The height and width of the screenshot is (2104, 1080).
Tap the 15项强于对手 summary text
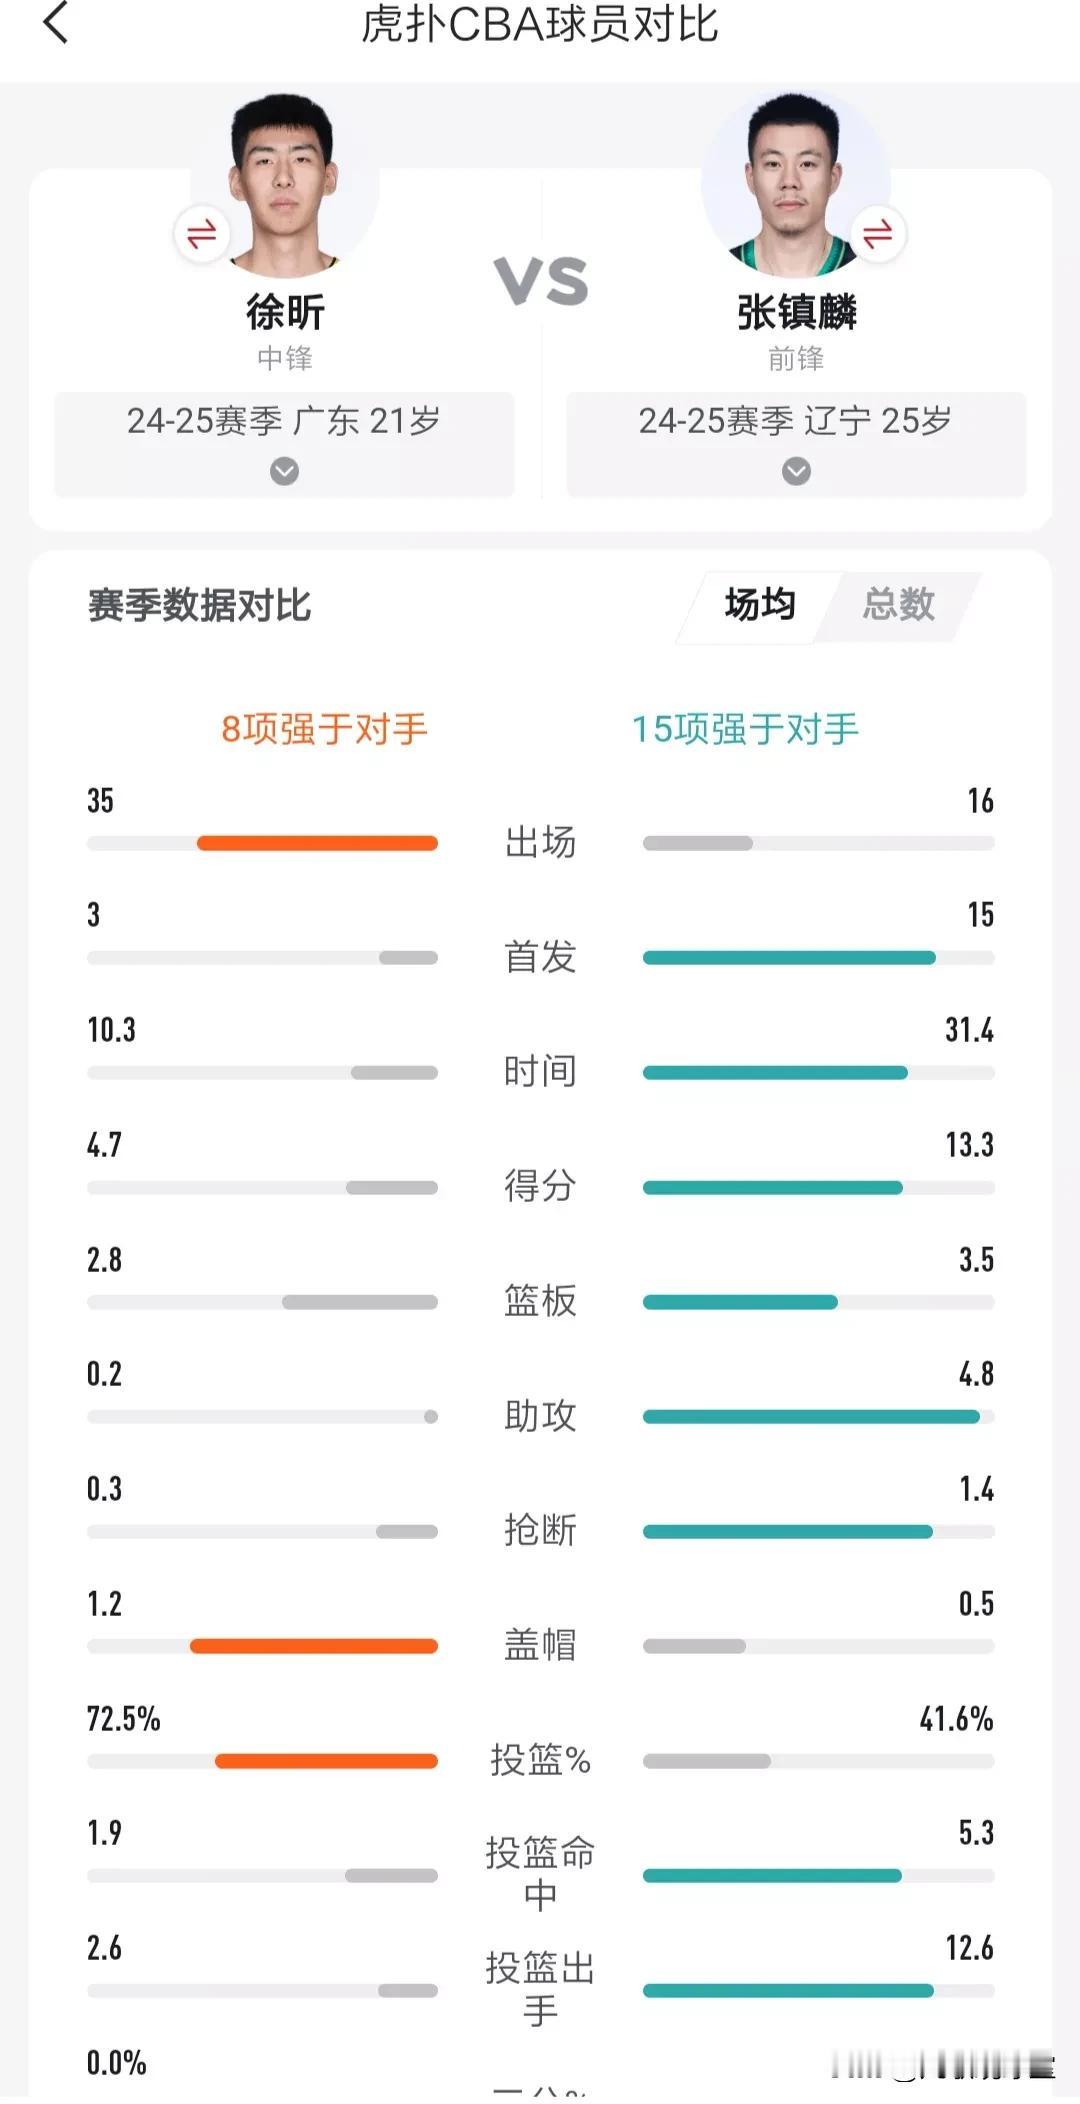click(x=745, y=729)
